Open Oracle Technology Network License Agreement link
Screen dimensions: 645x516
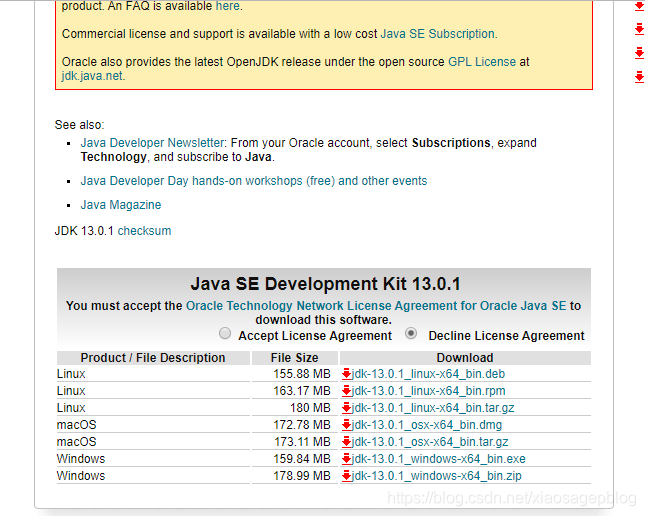click(x=376, y=306)
